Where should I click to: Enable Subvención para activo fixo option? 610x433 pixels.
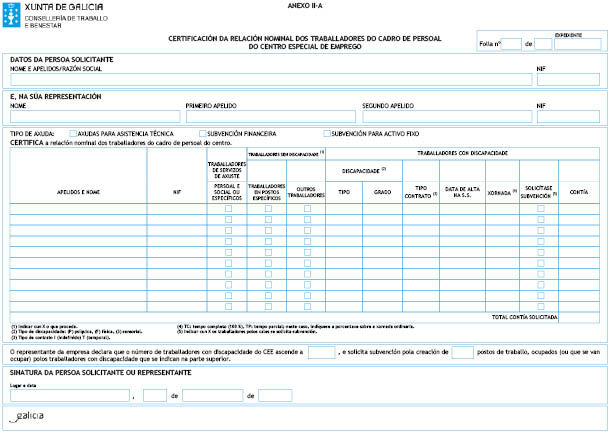327,133
